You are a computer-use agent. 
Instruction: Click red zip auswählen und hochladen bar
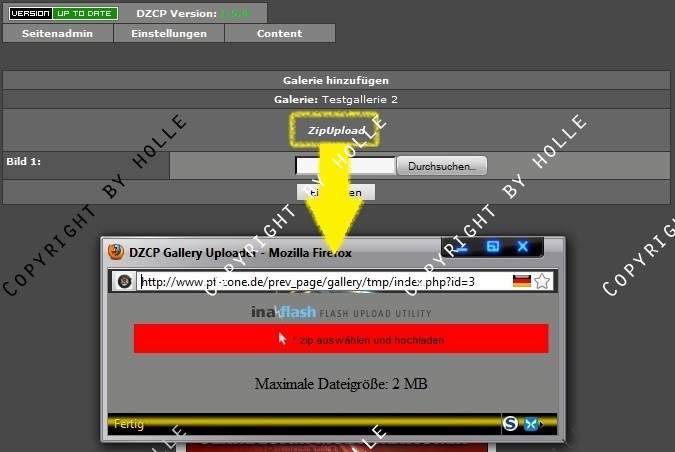[x=341, y=339]
